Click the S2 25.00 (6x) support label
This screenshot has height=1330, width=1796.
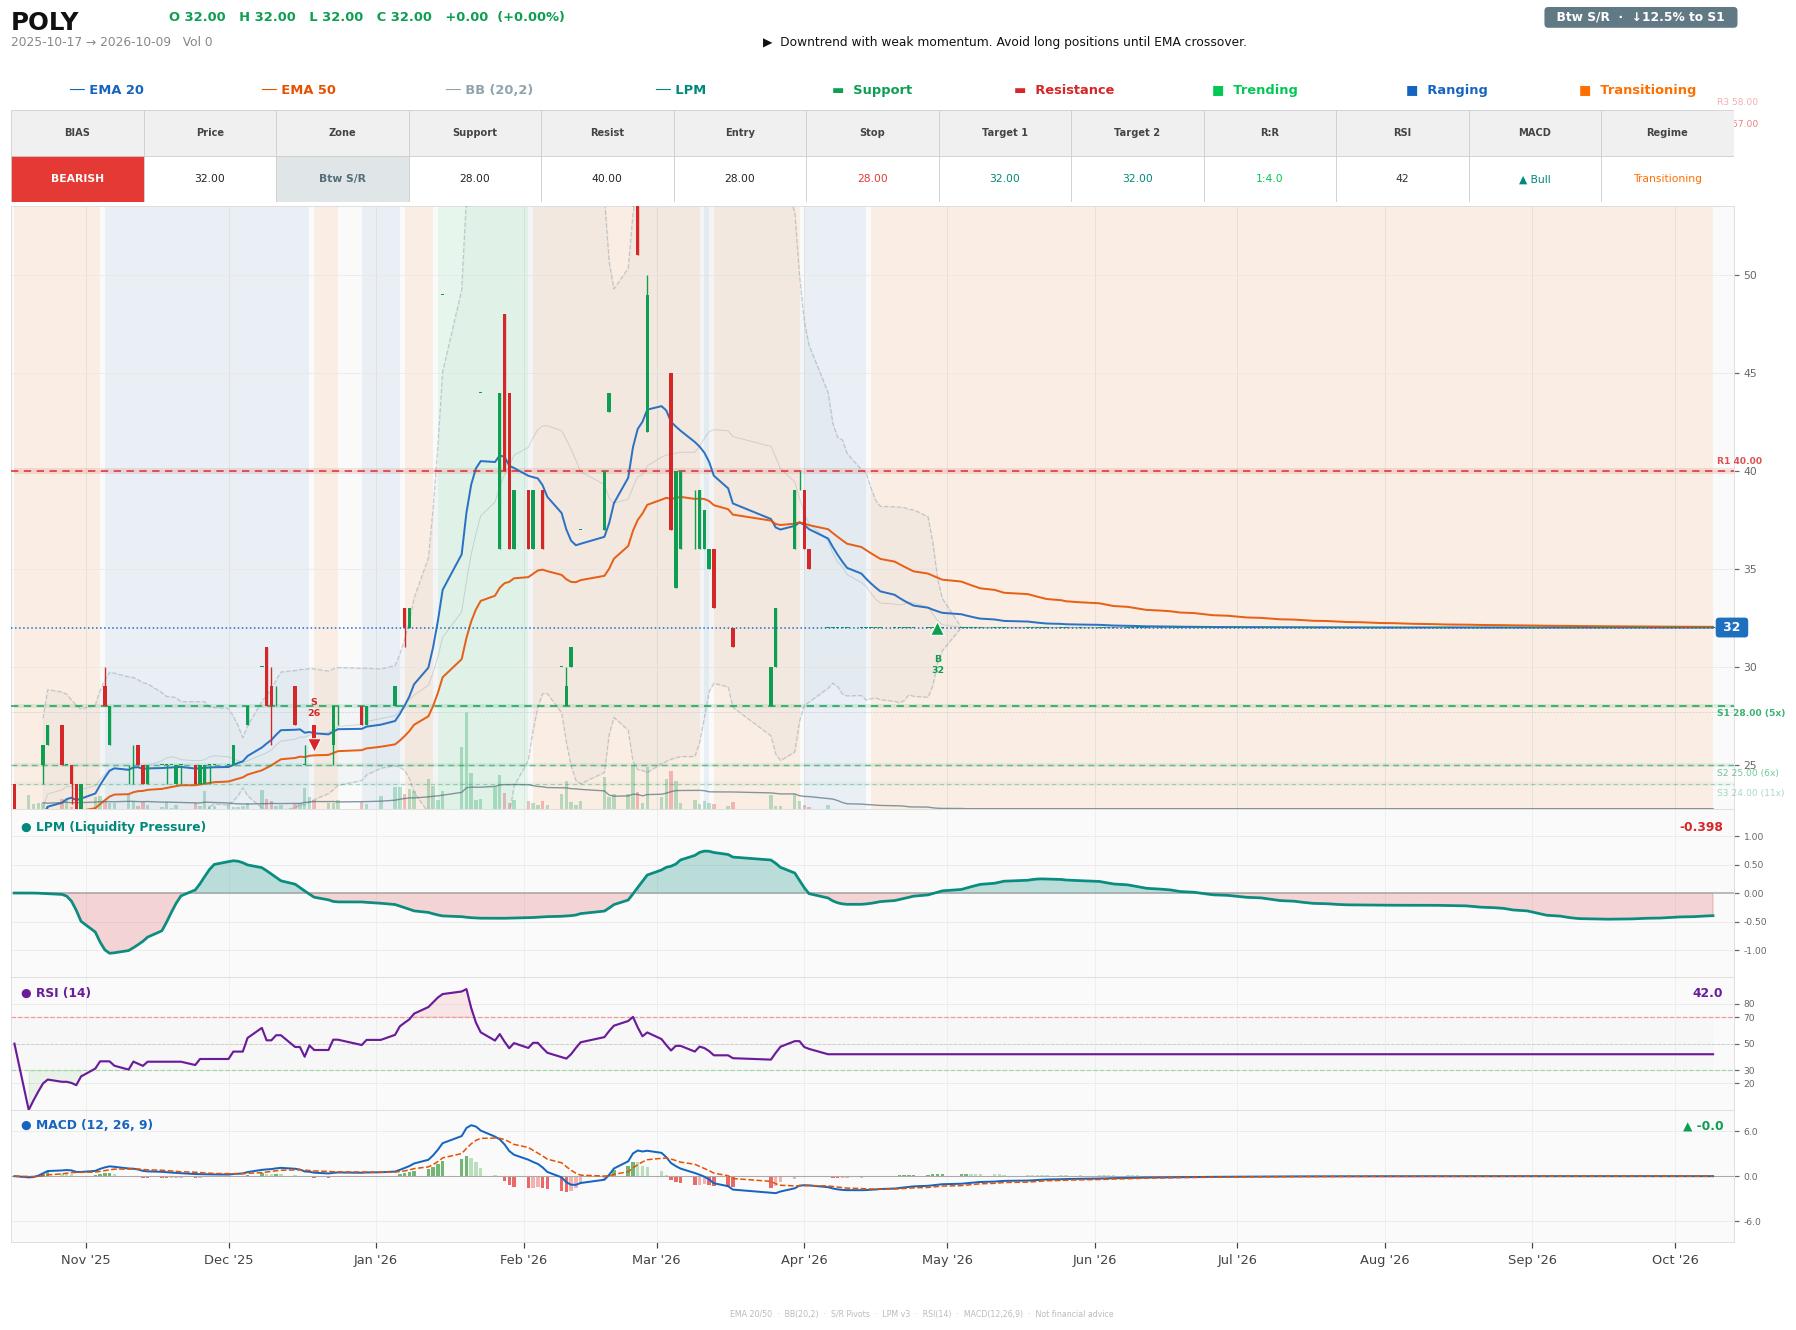point(1747,773)
